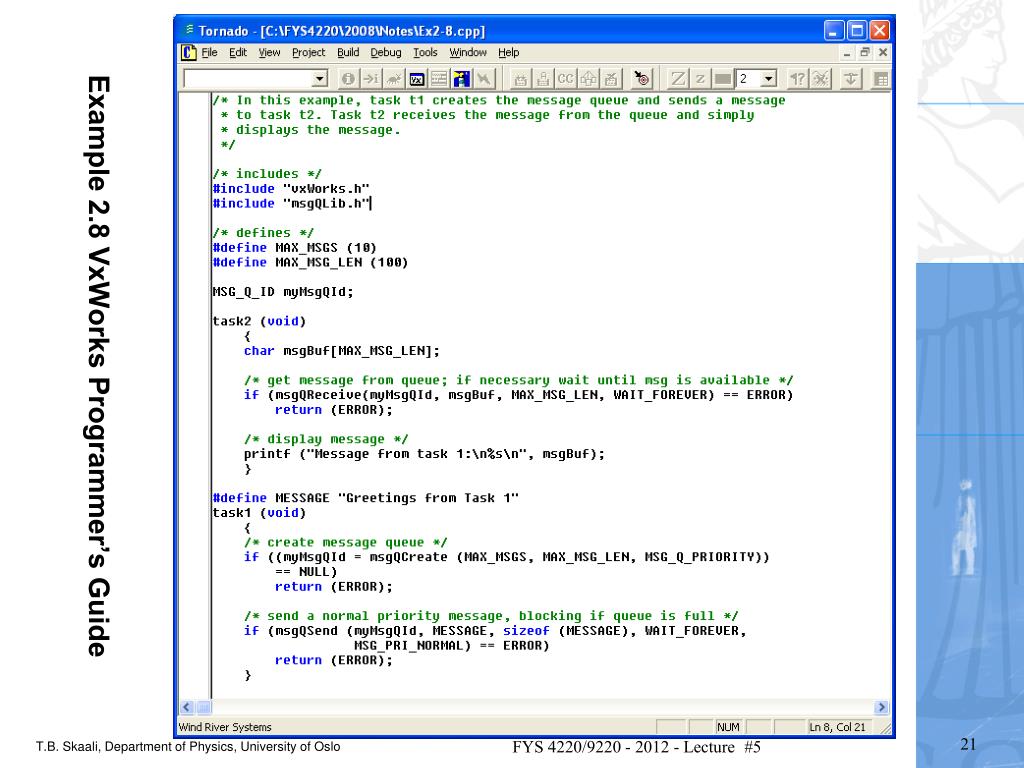
Task: Click the question mark help pointer icon
Action: pos(799,79)
